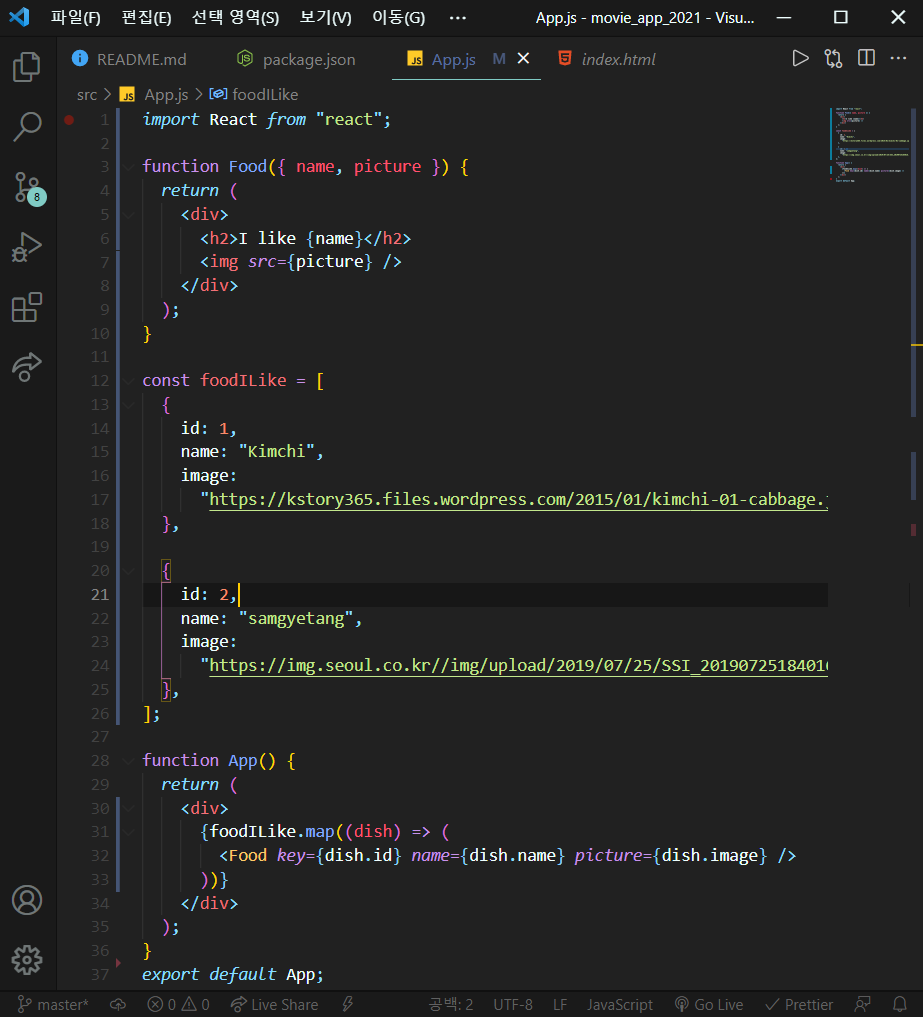Change end of line sequence LF
This screenshot has height=1017, width=923.
click(560, 1005)
